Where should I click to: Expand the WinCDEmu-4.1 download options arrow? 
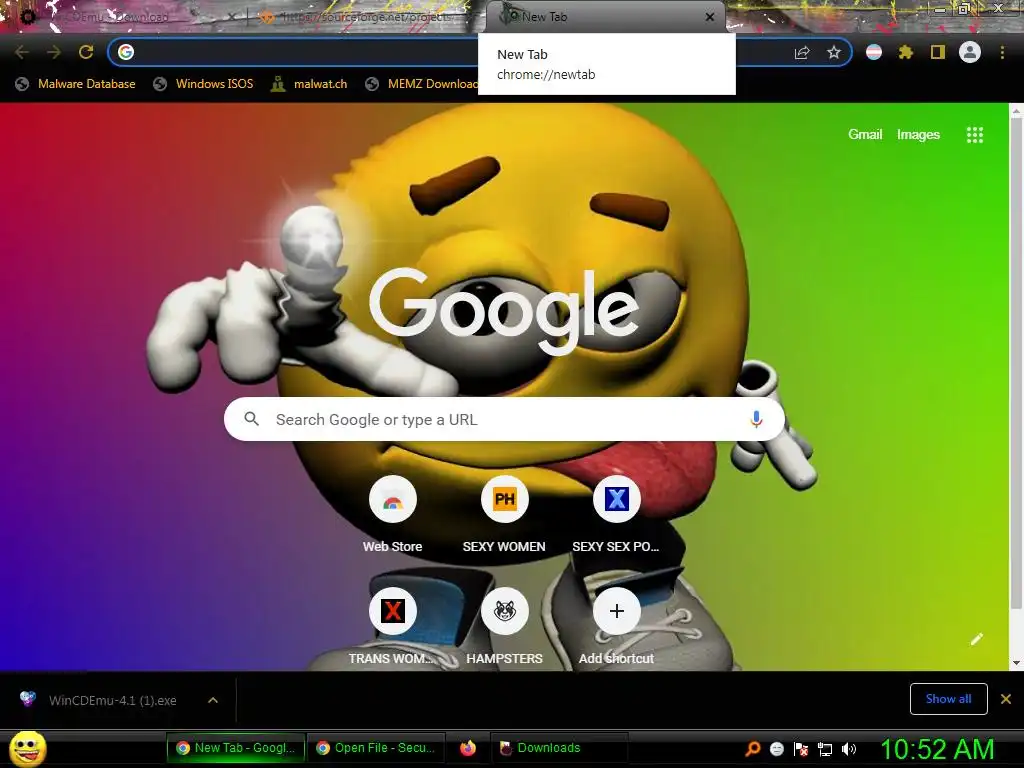tap(213, 700)
